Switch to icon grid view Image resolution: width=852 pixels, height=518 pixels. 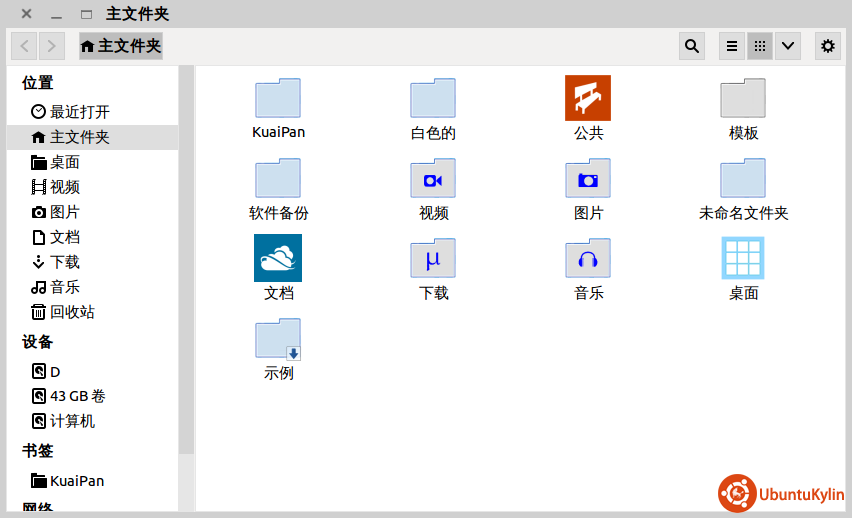760,46
